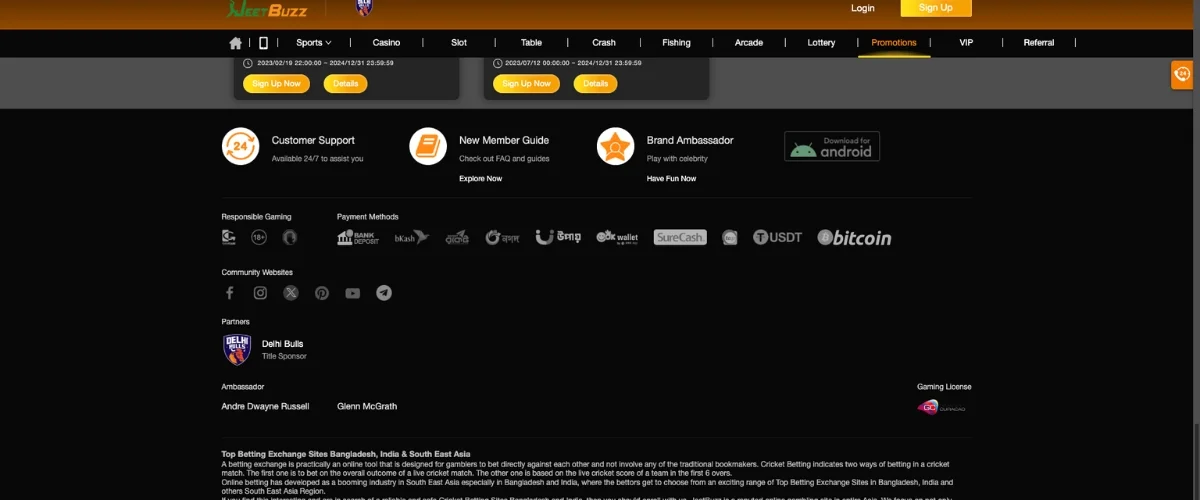Image resolution: width=1200 pixels, height=500 pixels.
Task: Open the Delhi Bulls partner logo
Action: pyautogui.click(x=237, y=349)
